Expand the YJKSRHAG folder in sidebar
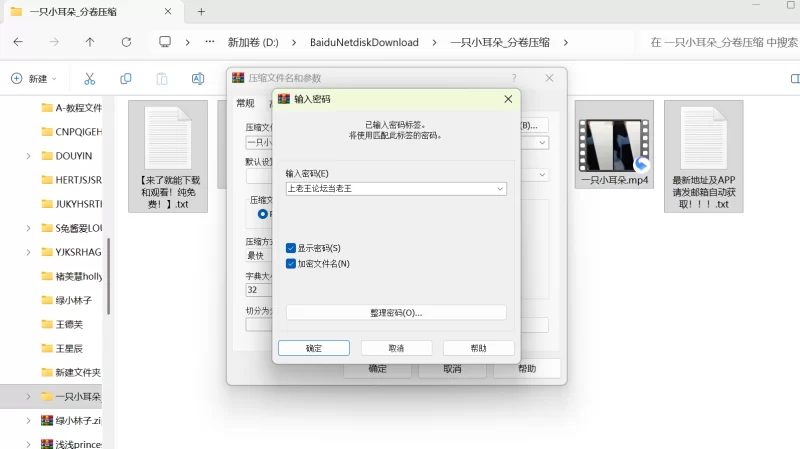This screenshot has width=800, height=449. tap(28, 252)
